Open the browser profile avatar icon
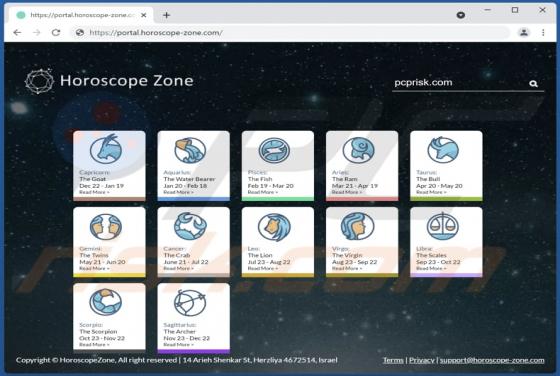The image size is (560, 376). tap(524, 32)
